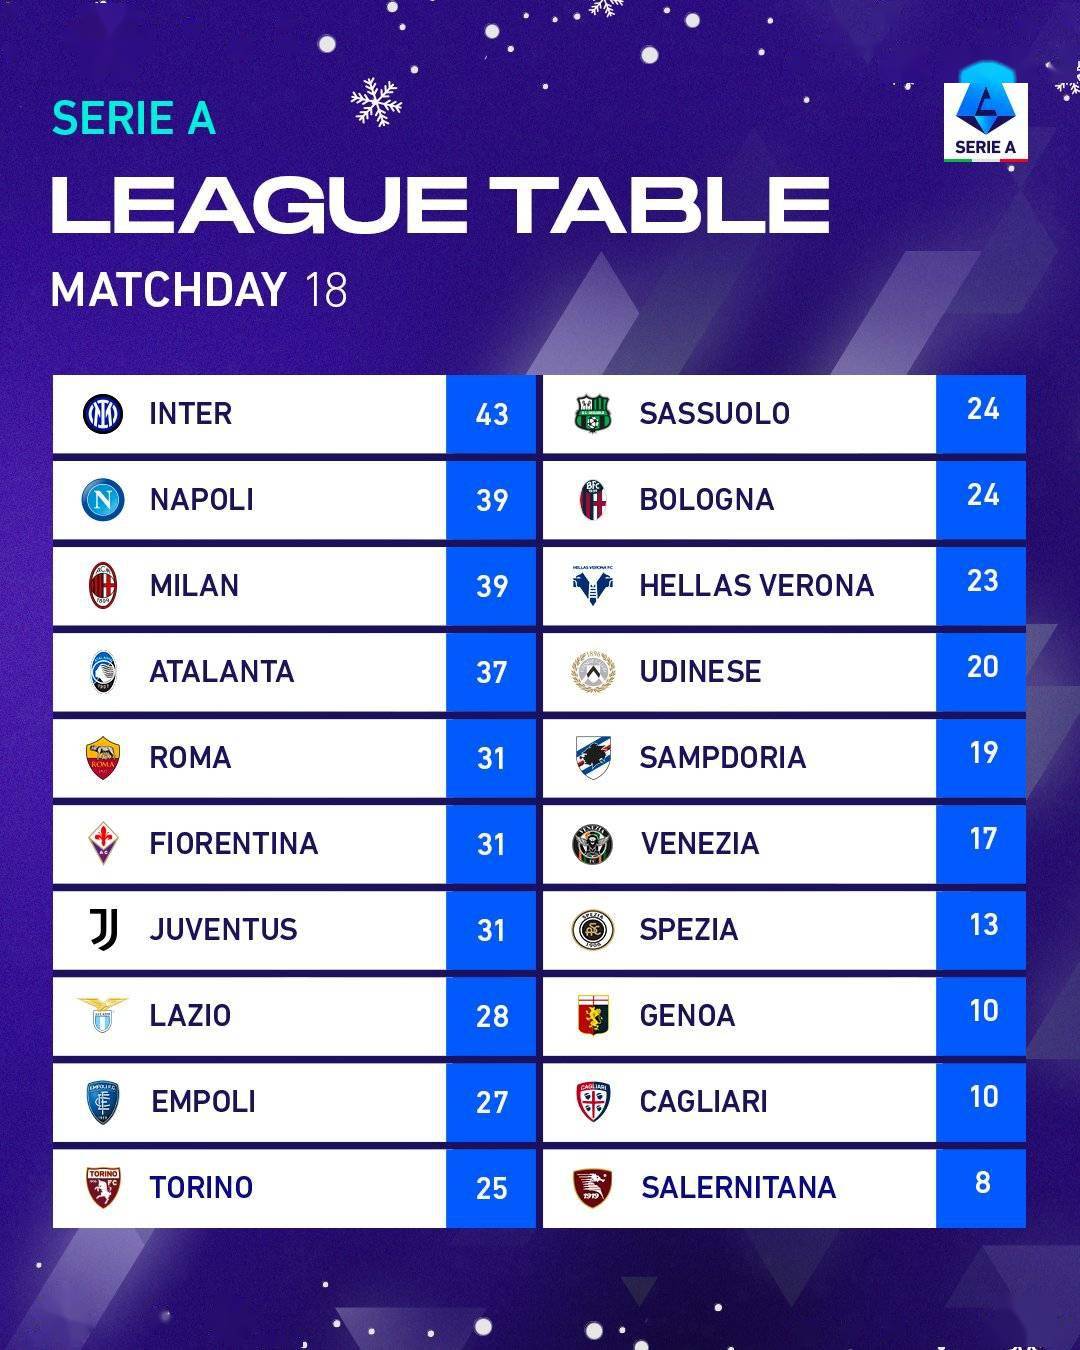The image size is (1080, 1350).
Task: Click the Salernitana seahorse crest
Action: click(x=592, y=1187)
